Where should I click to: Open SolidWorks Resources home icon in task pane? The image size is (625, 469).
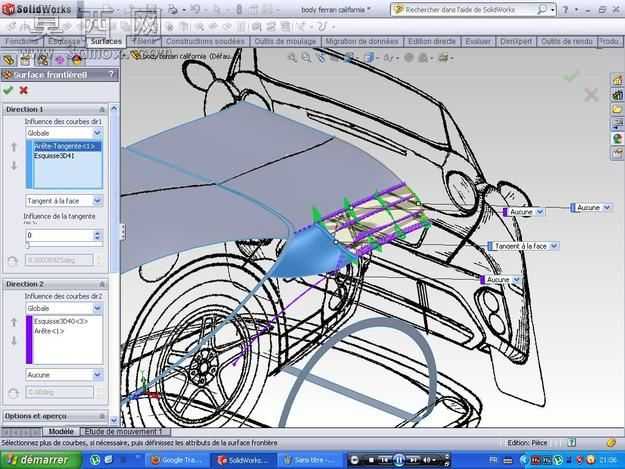[617, 80]
